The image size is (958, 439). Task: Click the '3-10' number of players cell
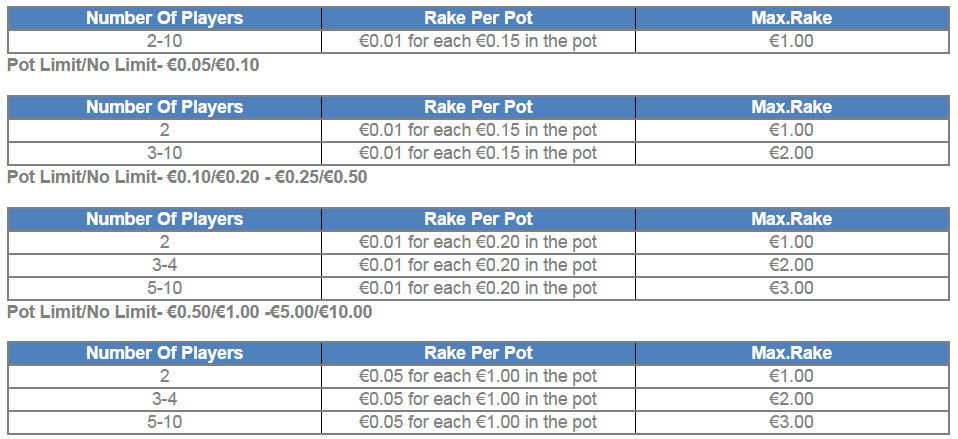(164, 153)
